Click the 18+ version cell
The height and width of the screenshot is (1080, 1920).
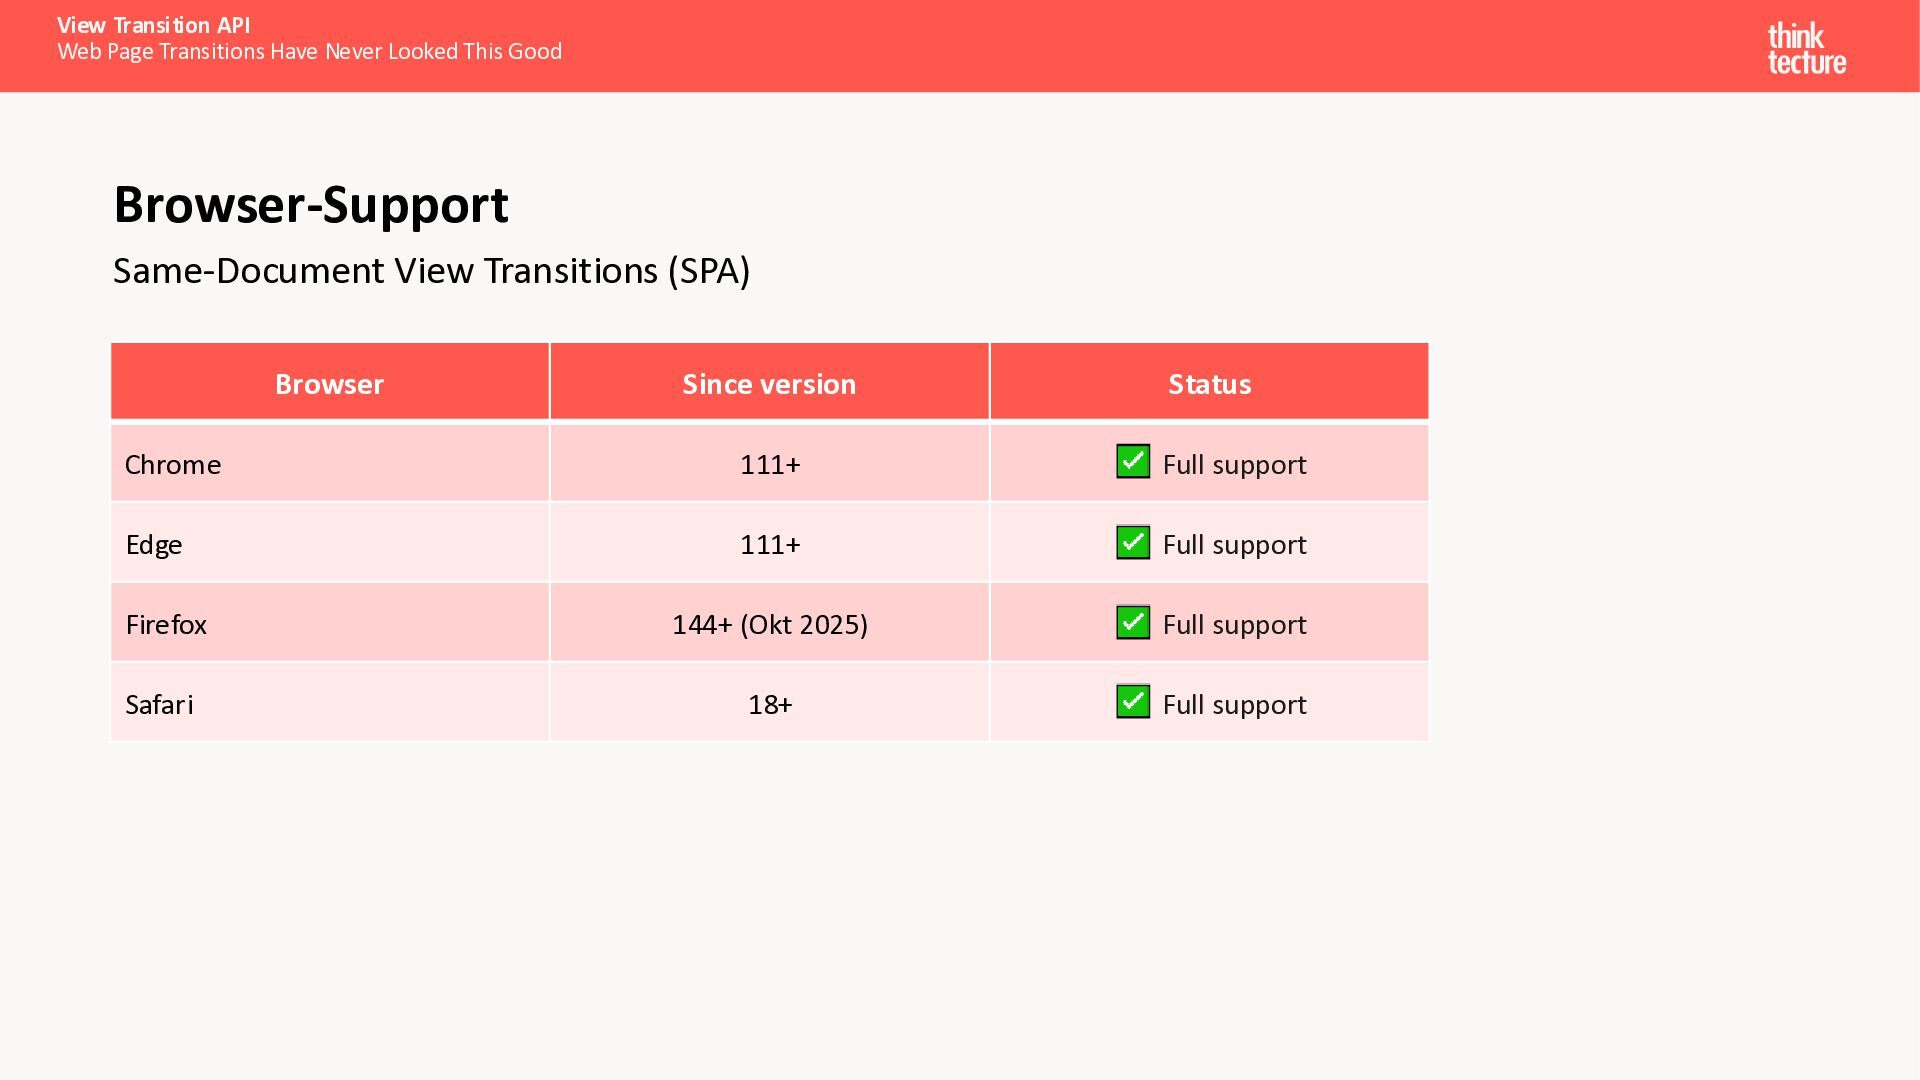769,705
